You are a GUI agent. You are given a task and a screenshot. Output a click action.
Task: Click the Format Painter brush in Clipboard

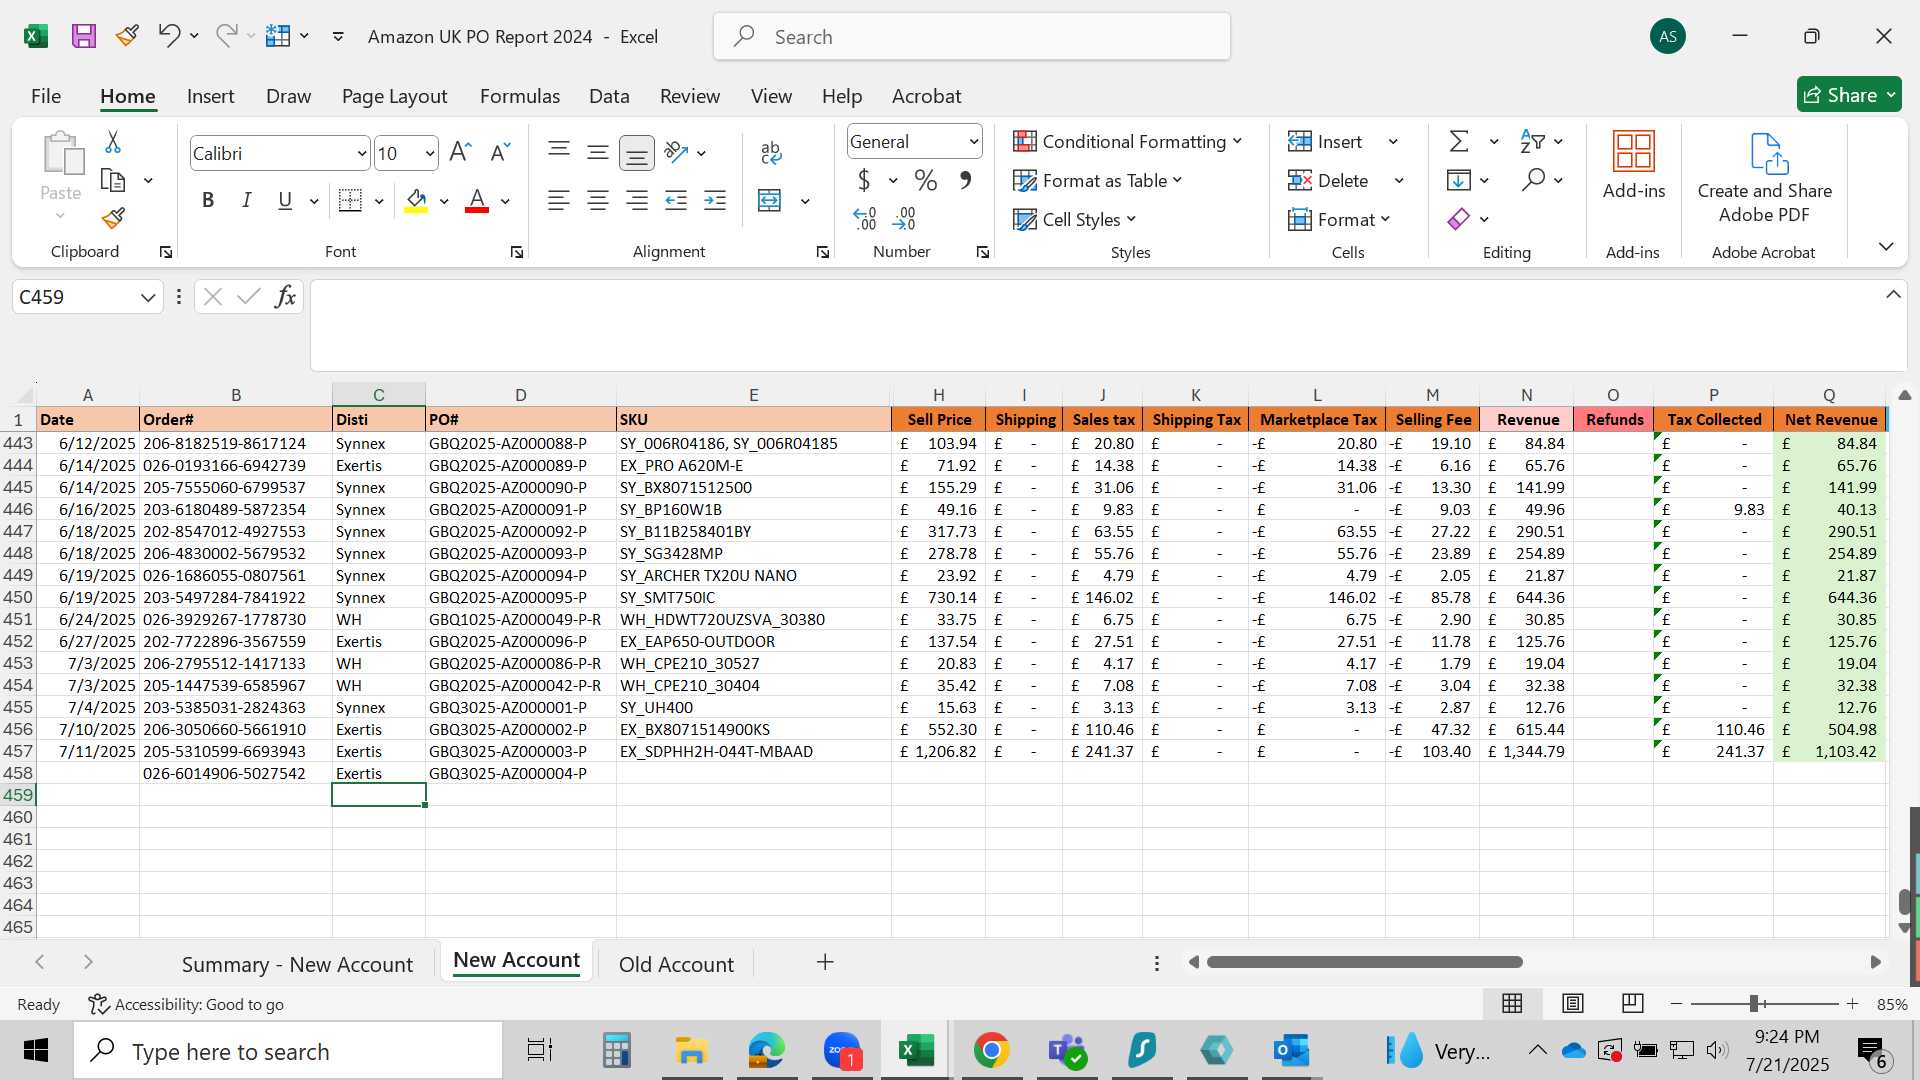(113, 218)
